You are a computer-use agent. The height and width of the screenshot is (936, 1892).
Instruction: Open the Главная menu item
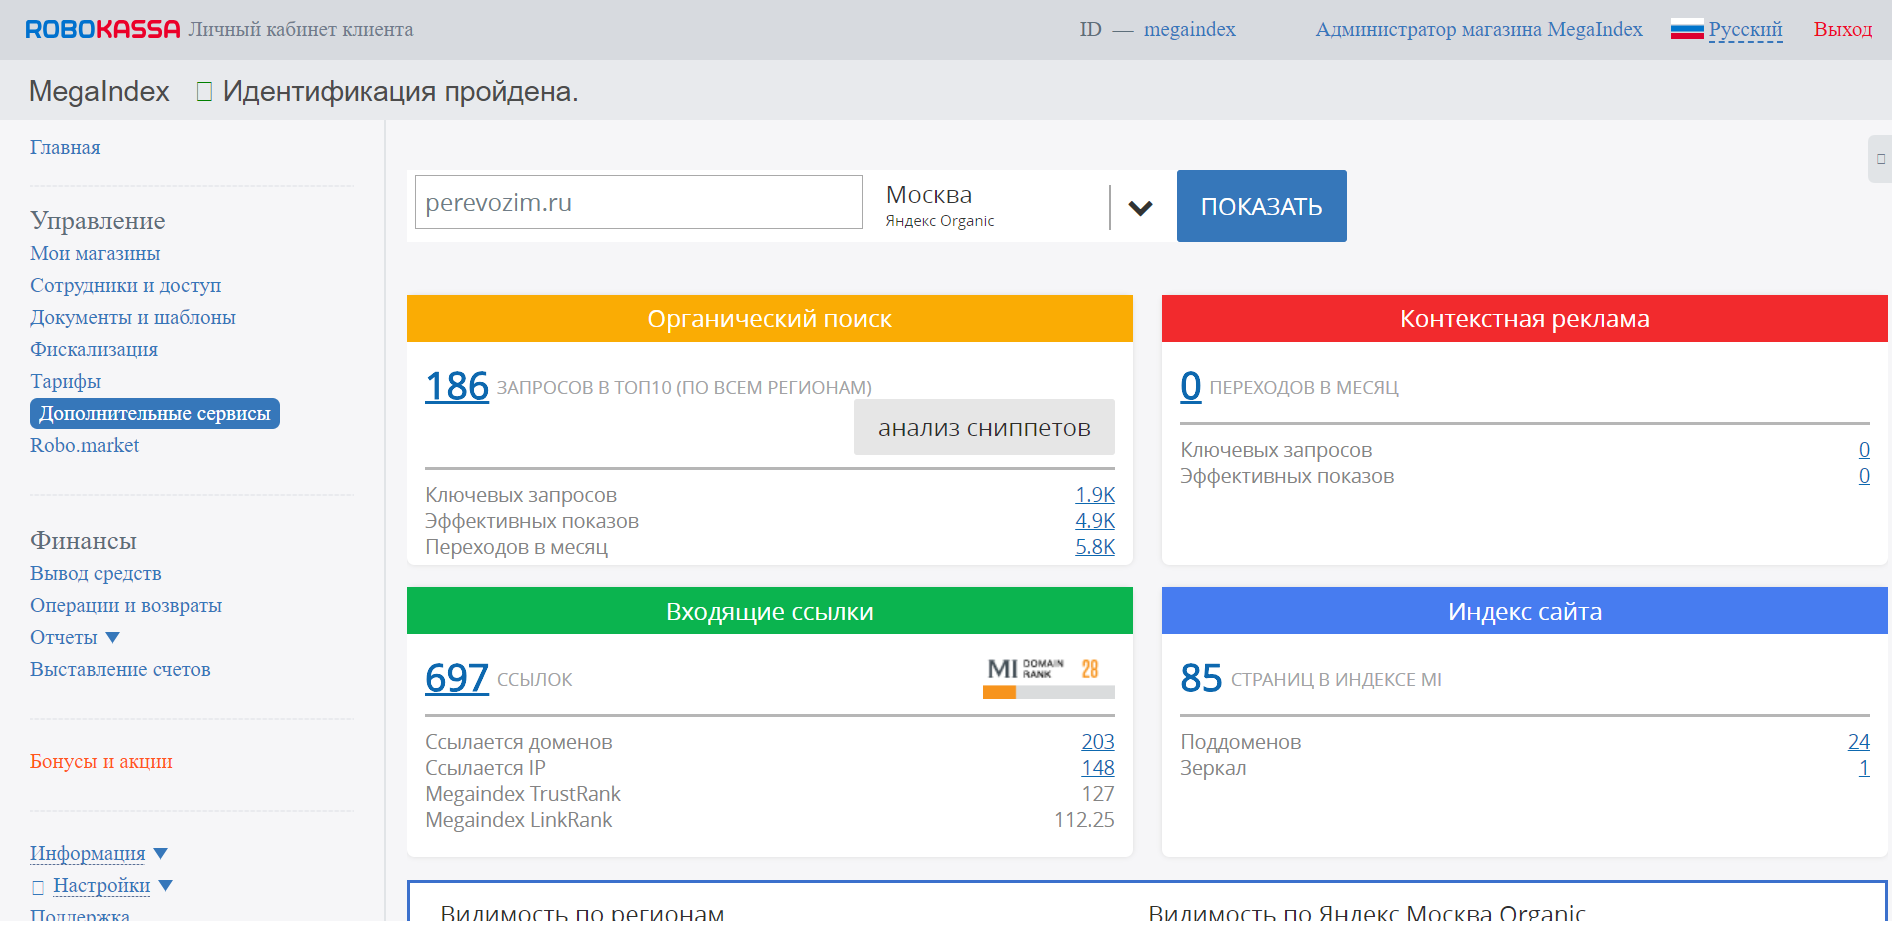coord(65,147)
